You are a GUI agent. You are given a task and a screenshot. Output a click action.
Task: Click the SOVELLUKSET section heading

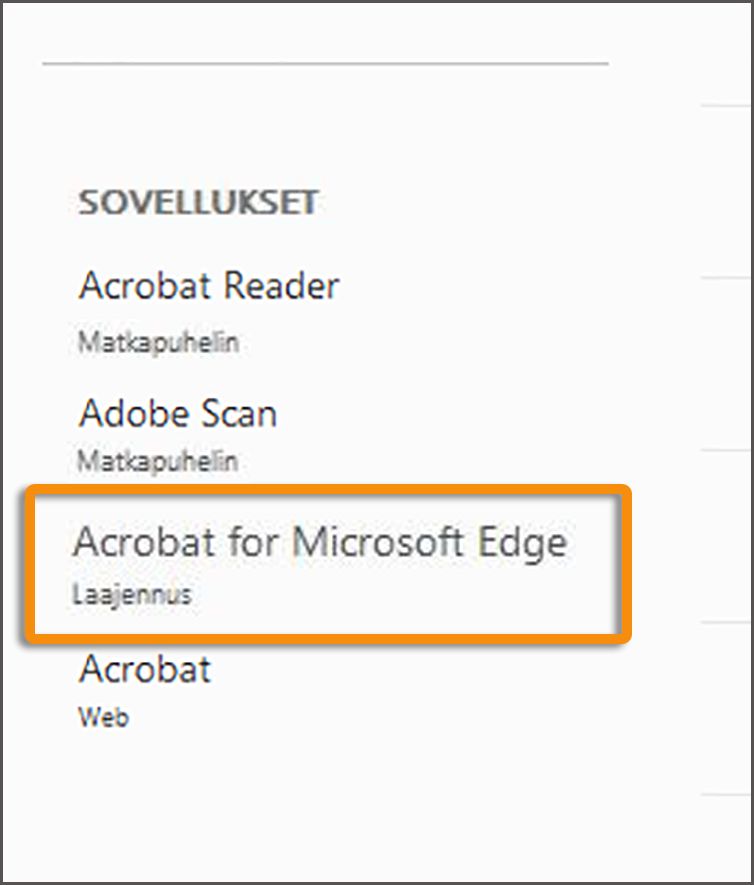tap(198, 203)
